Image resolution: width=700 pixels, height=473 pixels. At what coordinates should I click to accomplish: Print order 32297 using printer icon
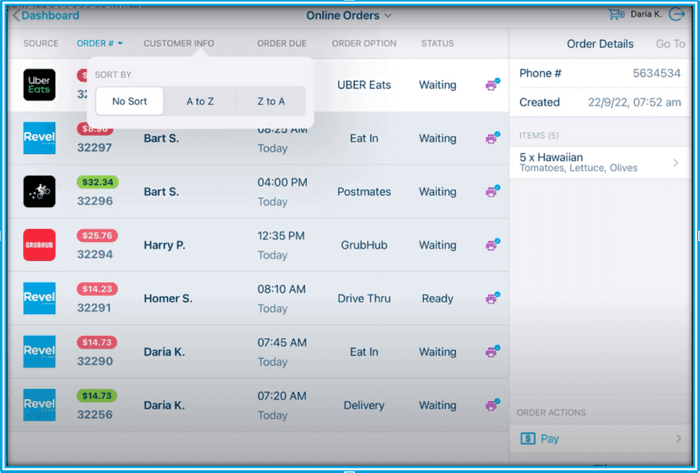[x=492, y=138]
